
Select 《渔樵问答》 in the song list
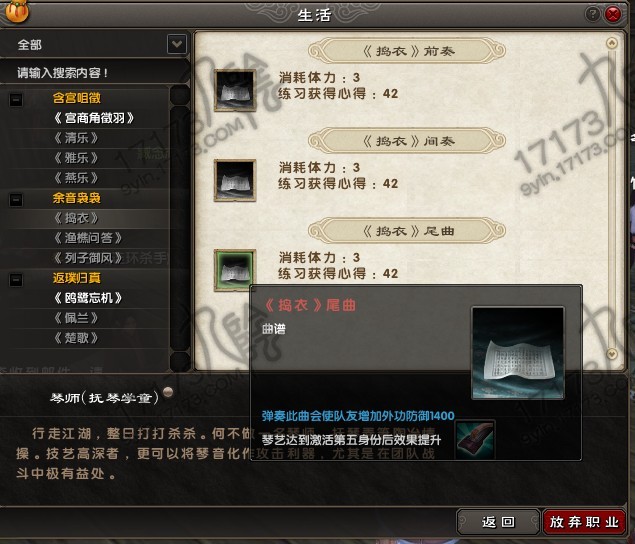88,238
